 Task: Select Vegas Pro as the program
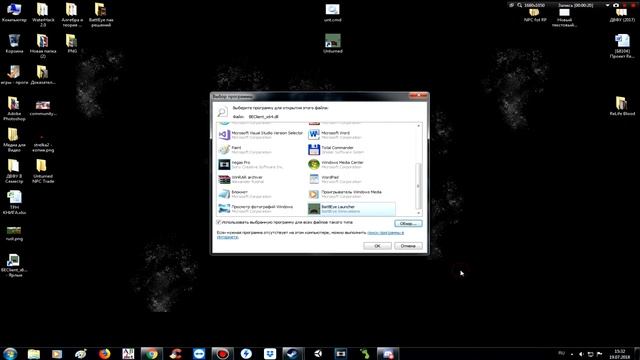point(261,164)
